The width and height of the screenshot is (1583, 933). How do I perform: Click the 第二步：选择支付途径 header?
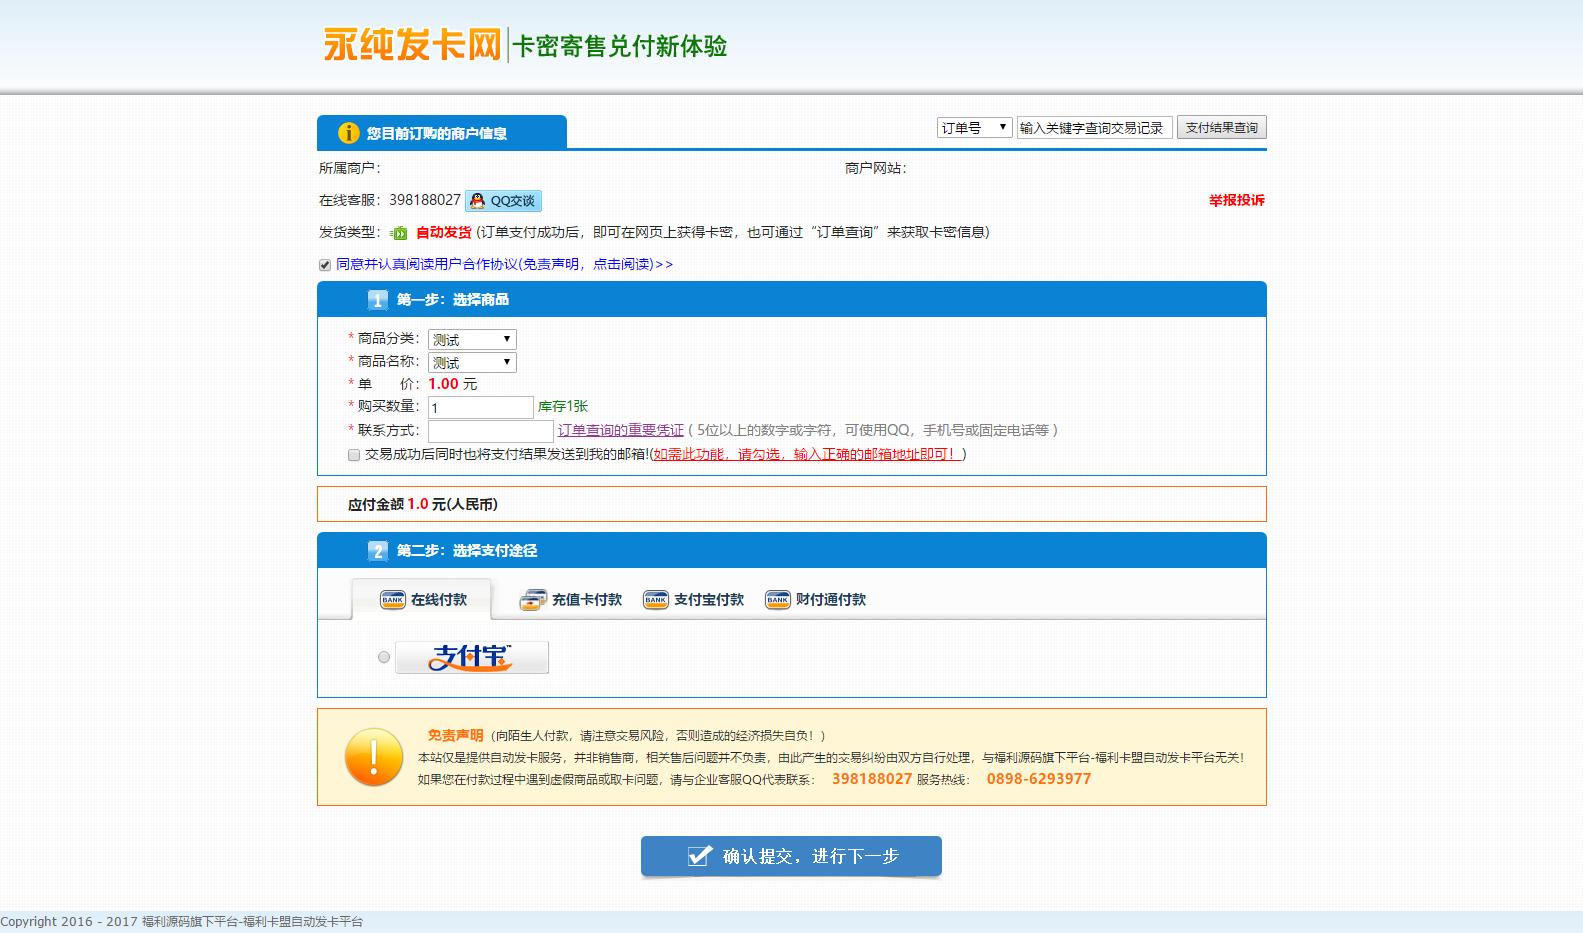click(466, 551)
